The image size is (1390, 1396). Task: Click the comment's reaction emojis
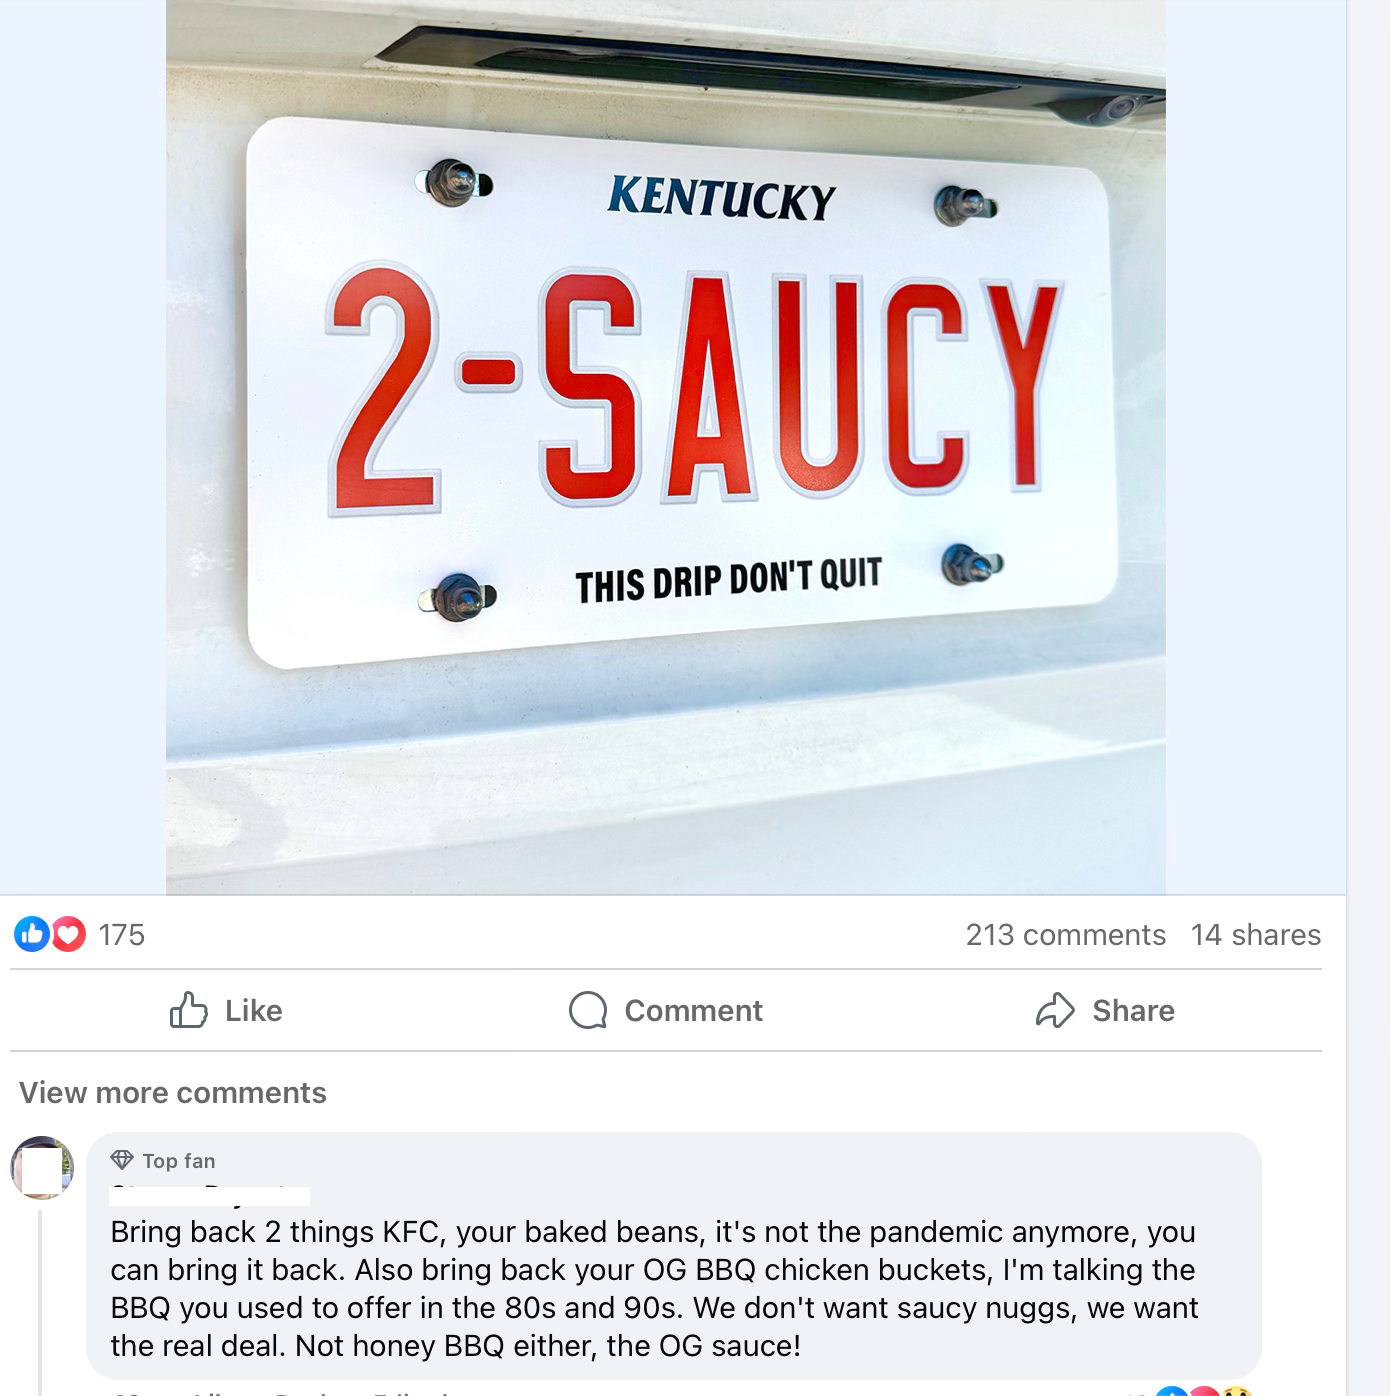tap(1205, 1390)
